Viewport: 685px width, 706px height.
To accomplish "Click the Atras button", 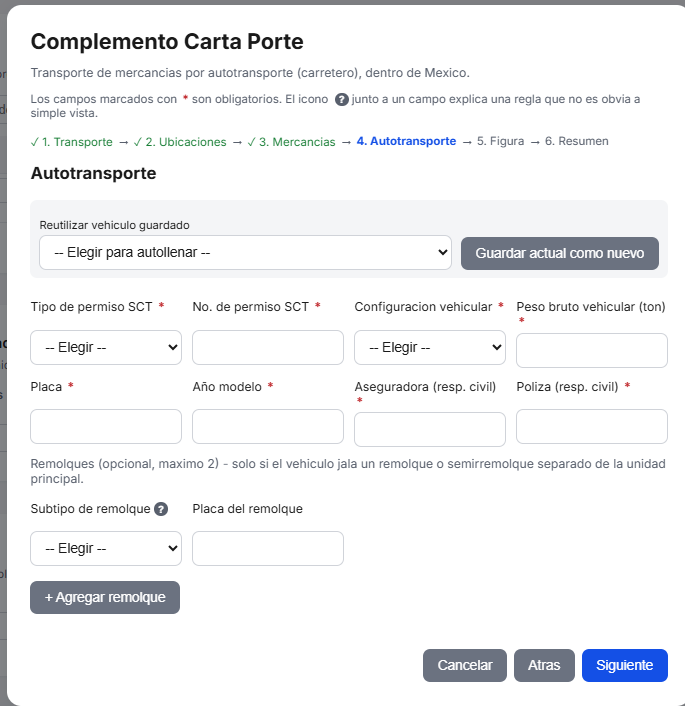I will (544, 665).
